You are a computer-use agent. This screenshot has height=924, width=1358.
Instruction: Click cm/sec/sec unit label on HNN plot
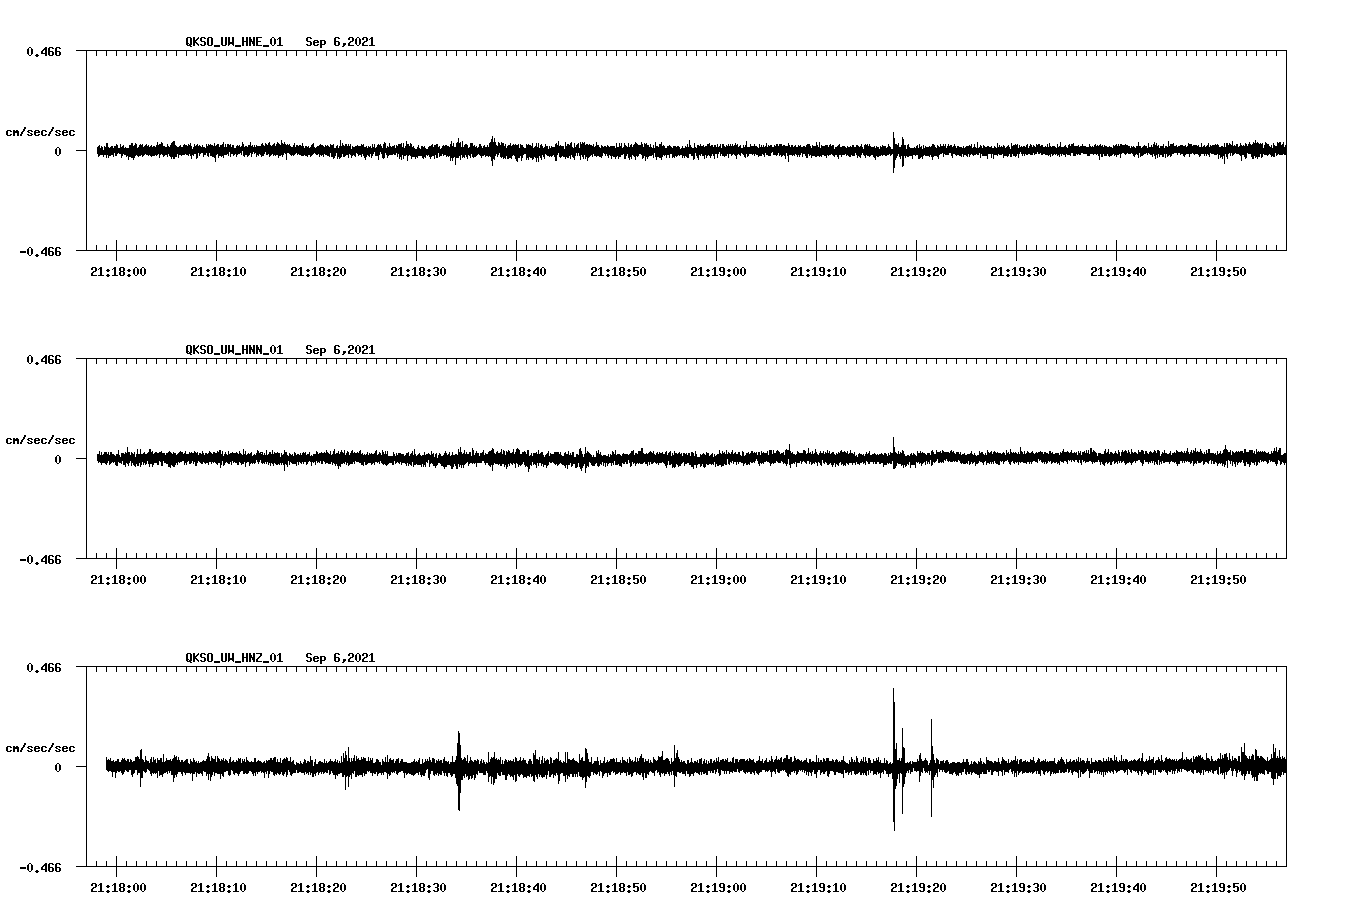[40, 440]
